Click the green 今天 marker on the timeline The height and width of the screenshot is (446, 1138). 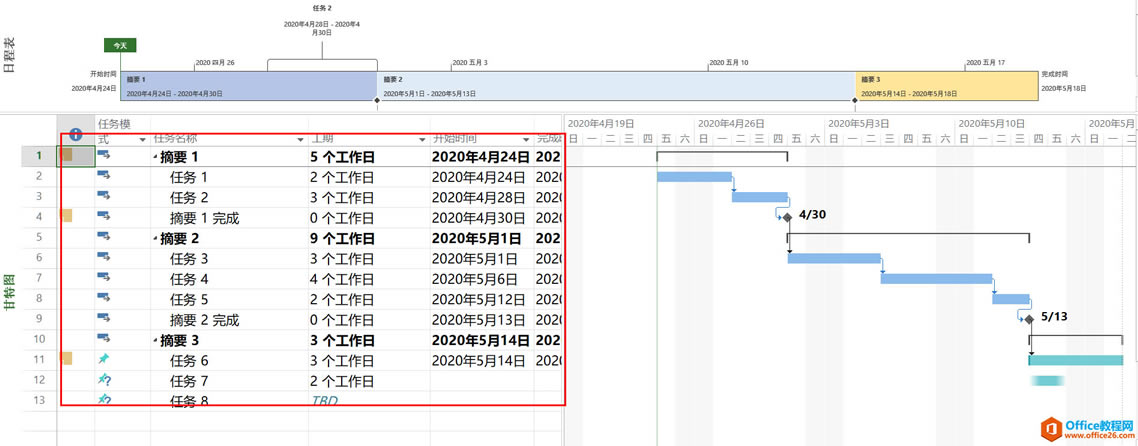[120, 45]
